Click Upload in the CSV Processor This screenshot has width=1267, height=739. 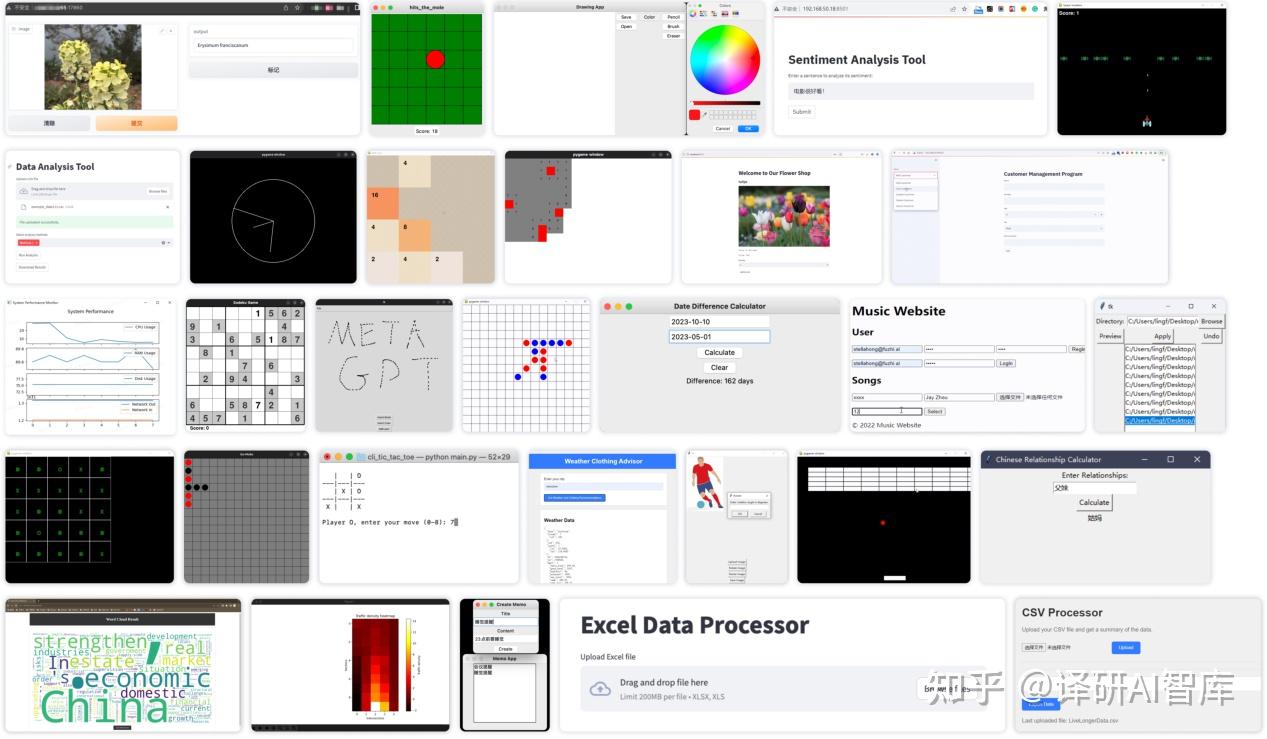(x=1125, y=648)
